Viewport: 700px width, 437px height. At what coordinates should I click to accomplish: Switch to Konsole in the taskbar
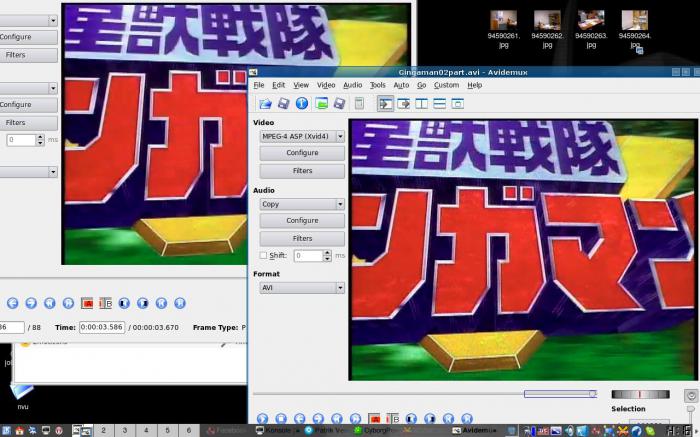277,431
